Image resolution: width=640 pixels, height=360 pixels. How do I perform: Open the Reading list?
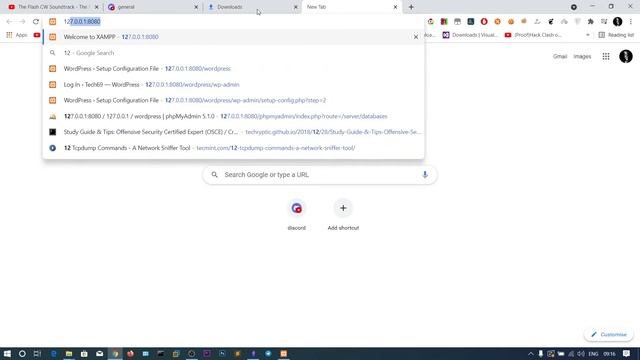click(x=616, y=35)
